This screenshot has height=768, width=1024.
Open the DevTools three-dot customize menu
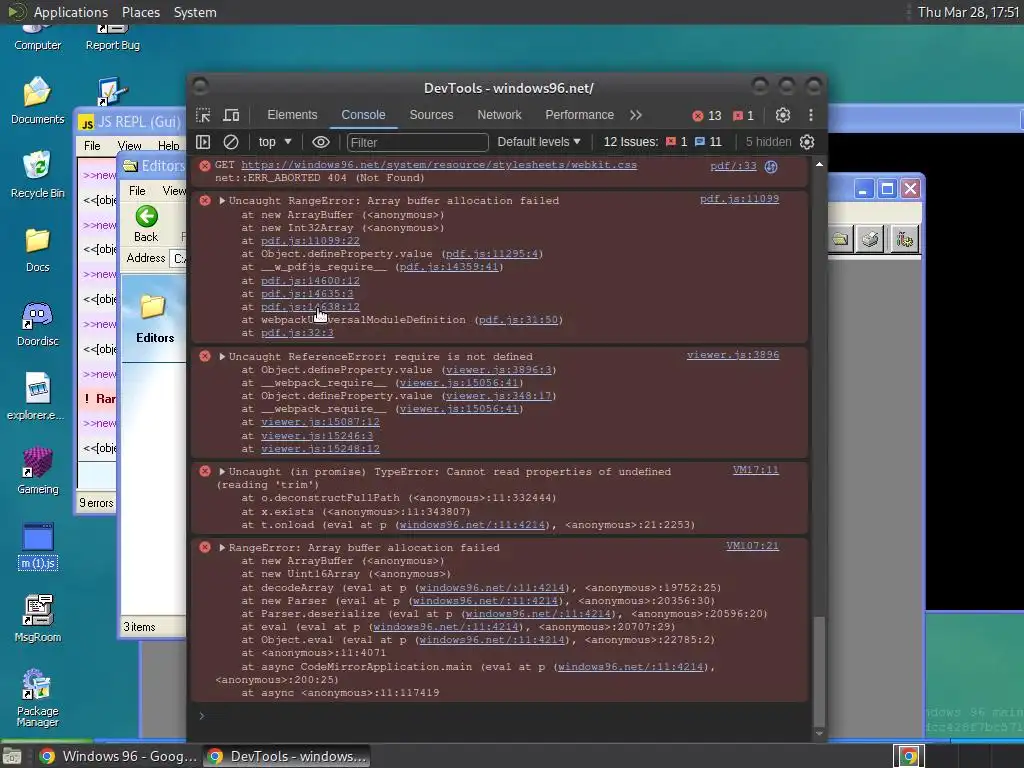pos(810,116)
